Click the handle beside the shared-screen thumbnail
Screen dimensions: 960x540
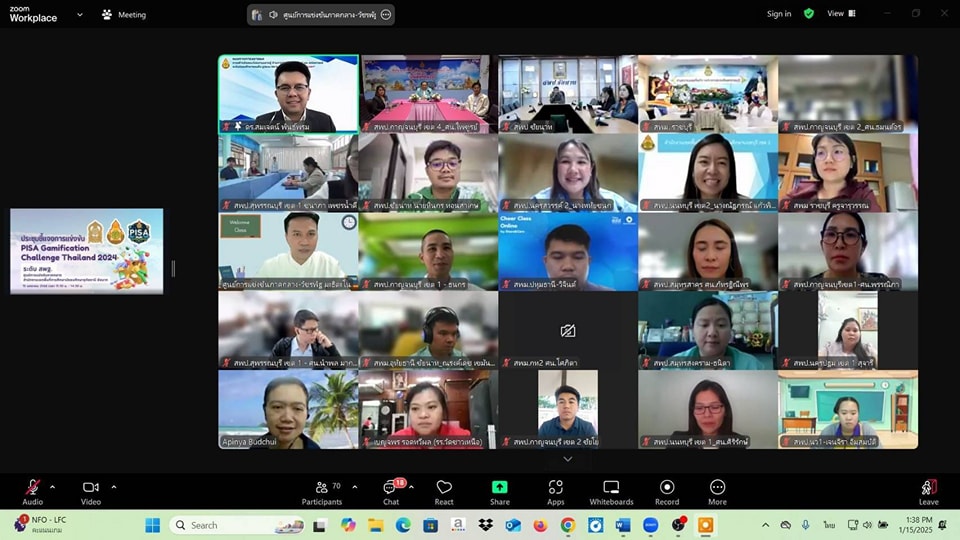[173, 268]
